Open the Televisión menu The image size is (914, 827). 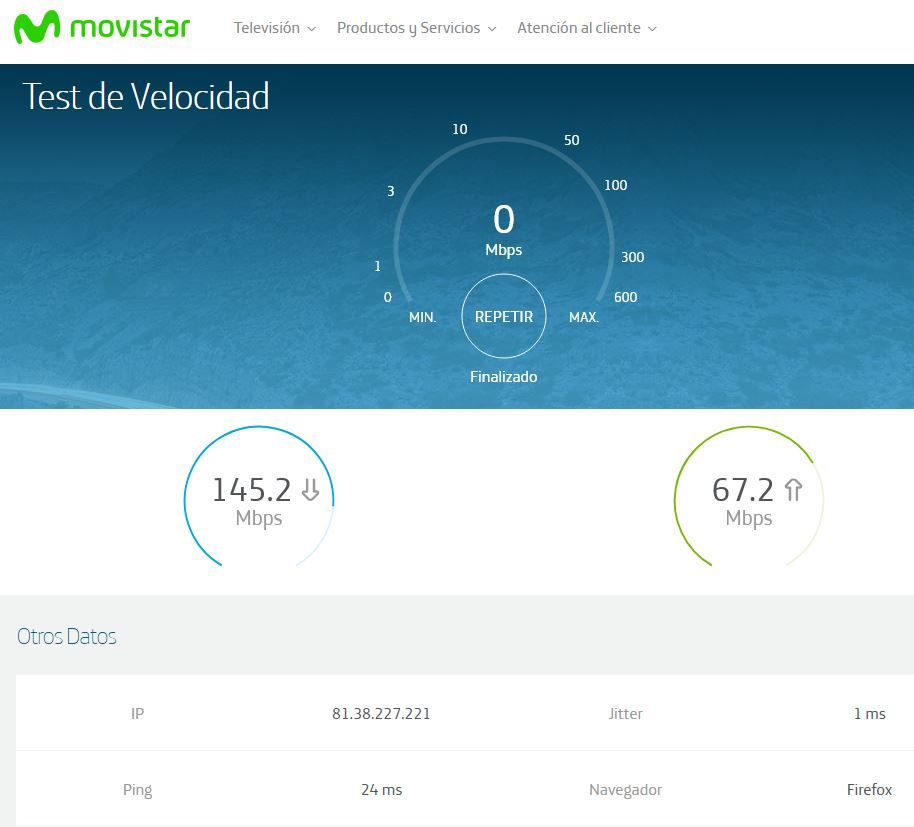click(266, 28)
